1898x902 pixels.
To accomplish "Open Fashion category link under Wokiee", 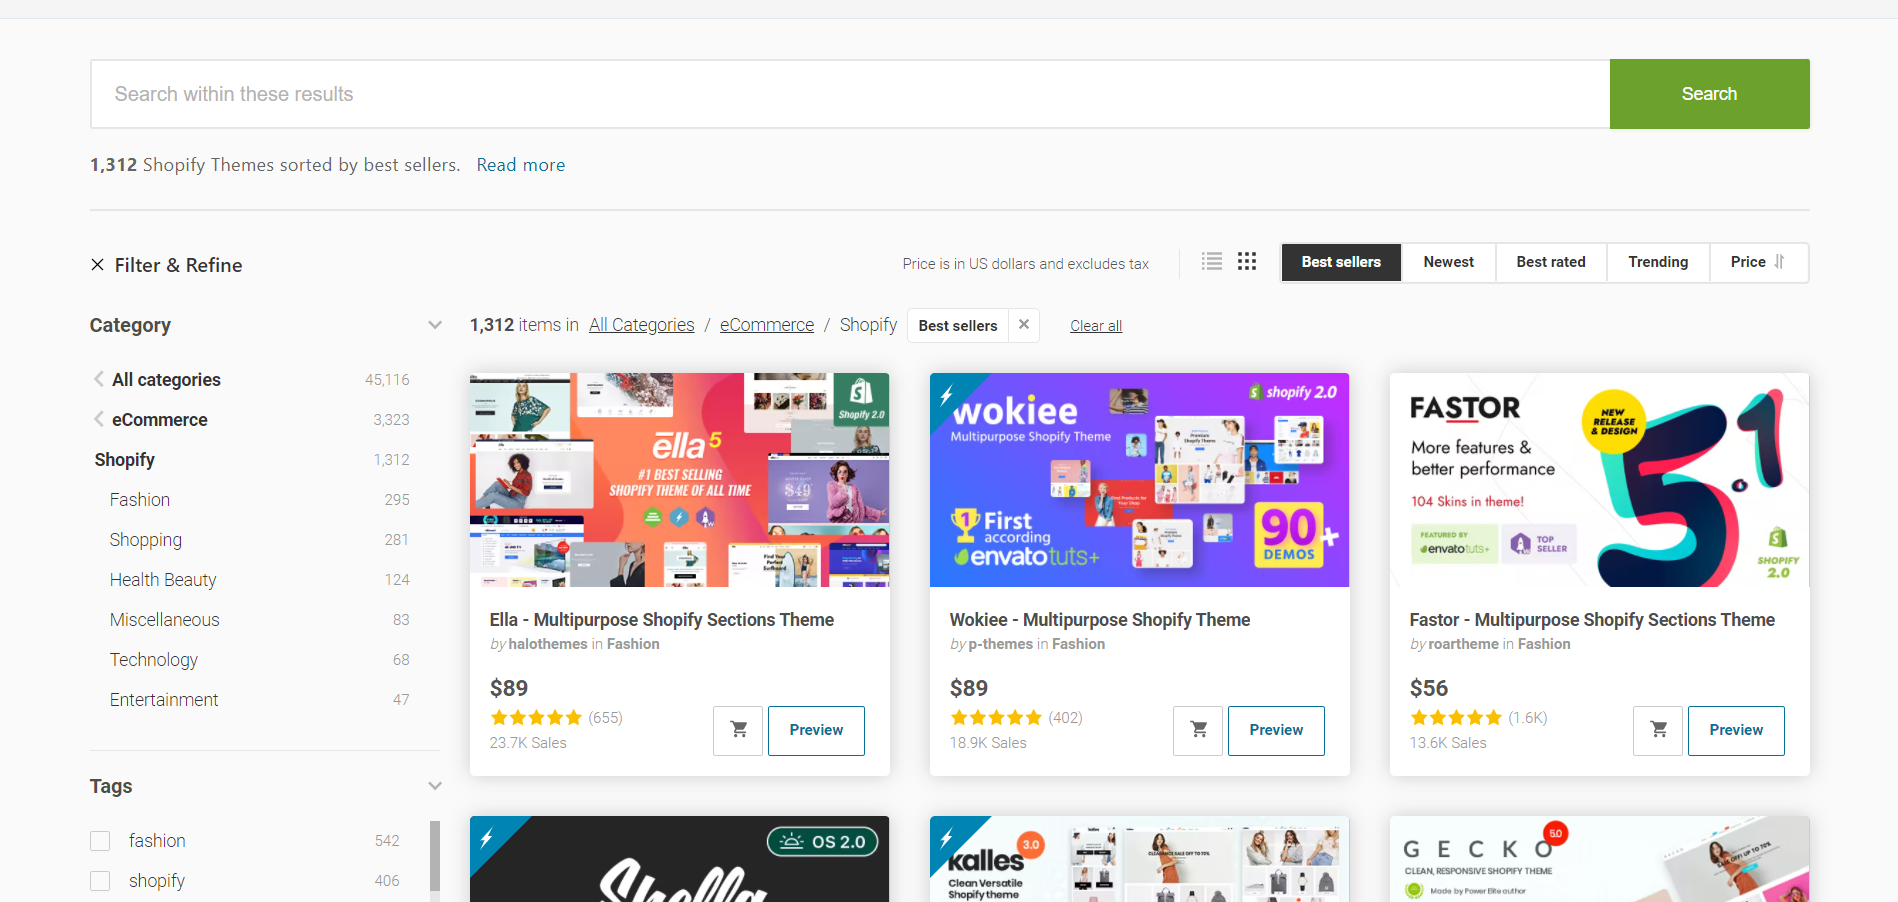I will pyautogui.click(x=1078, y=644).
